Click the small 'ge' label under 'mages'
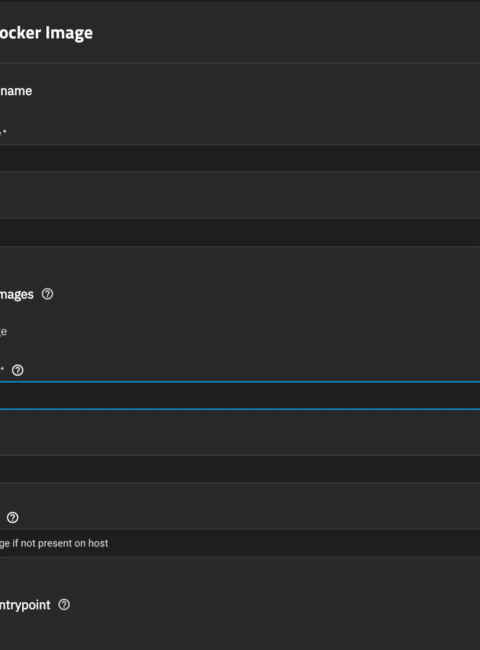Viewport: 480px width, 650px height. [x=3, y=332]
